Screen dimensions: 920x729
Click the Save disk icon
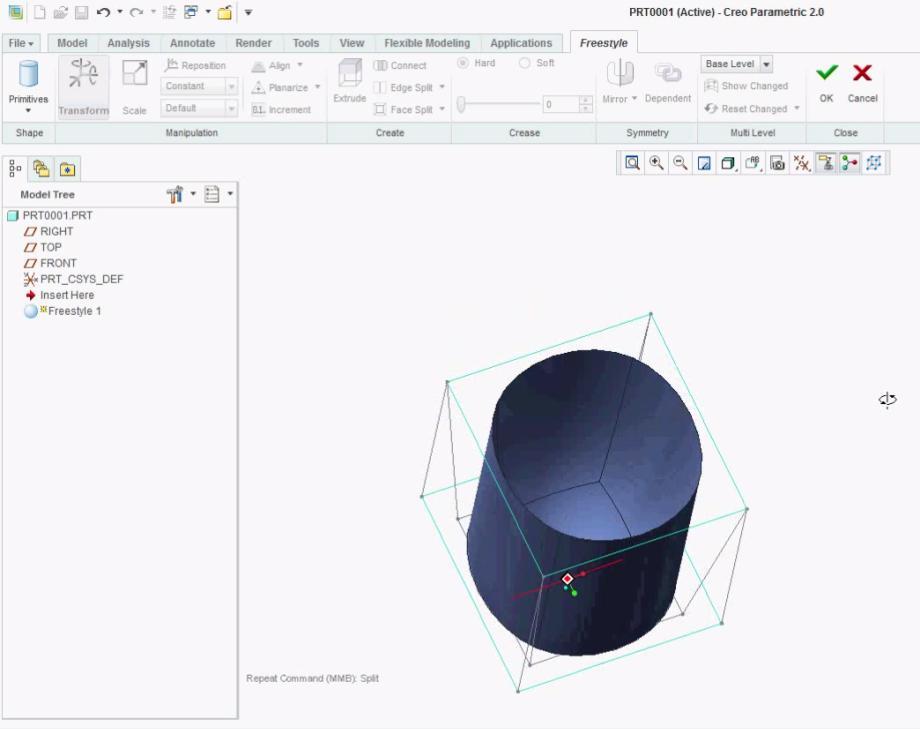(81, 12)
